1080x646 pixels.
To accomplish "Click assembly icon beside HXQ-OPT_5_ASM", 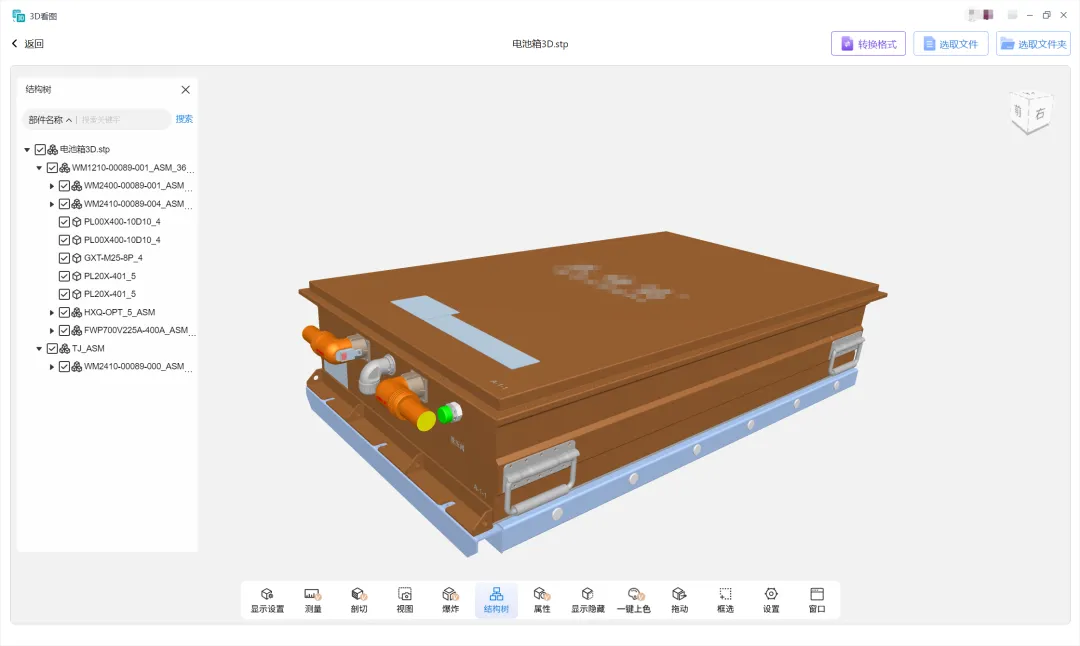I will (x=76, y=312).
